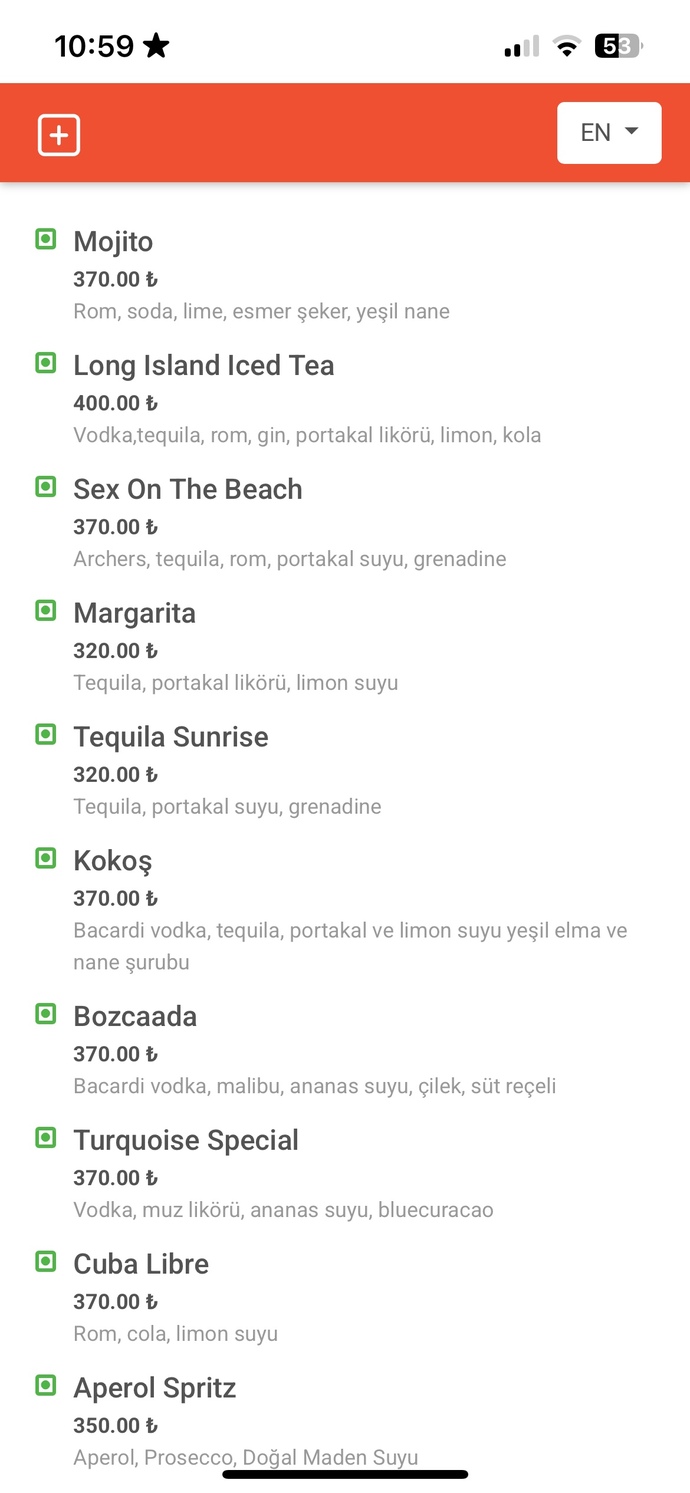Tap the green icon beside Tequila Sunrise

46,734
